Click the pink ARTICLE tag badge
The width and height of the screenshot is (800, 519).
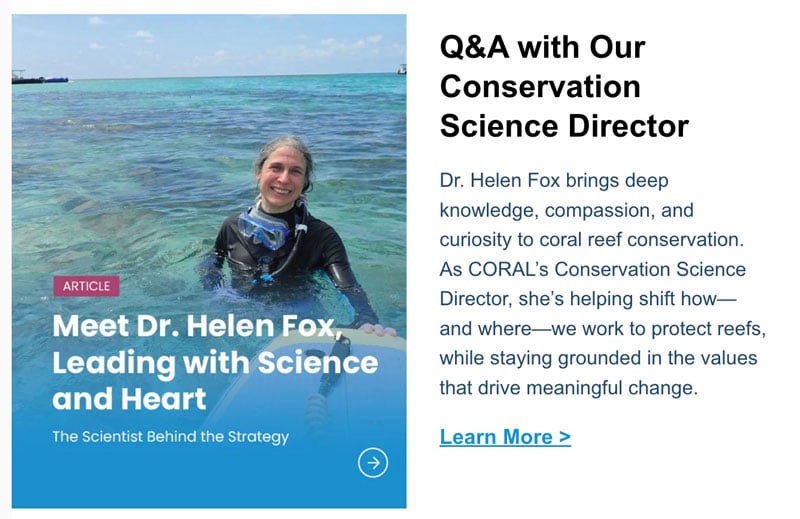(86, 286)
